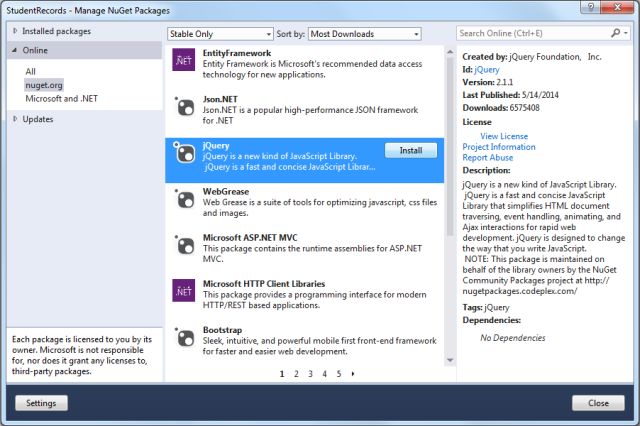Go to results page 4
The width and height of the screenshot is (640, 426).
coord(324,374)
